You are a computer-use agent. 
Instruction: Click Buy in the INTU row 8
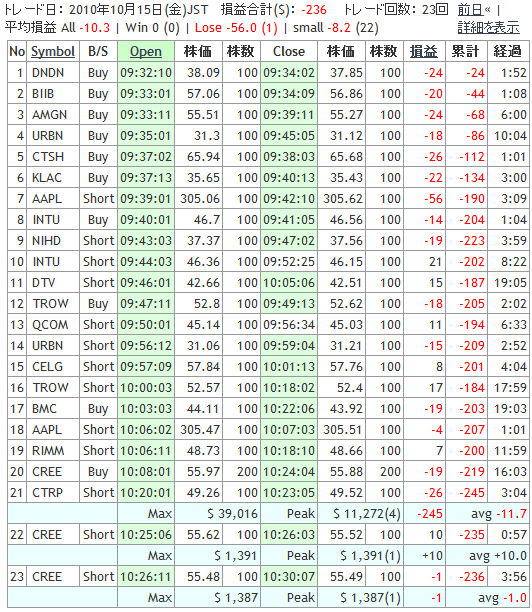(98, 220)
